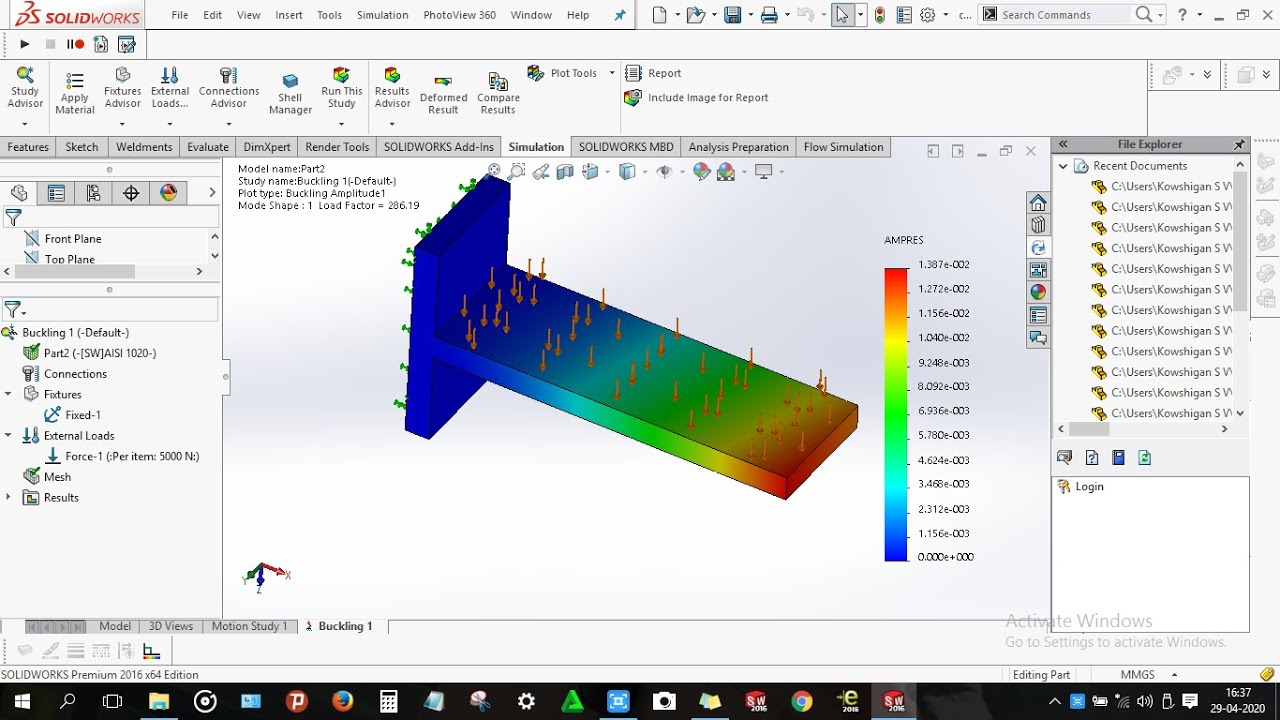Click Apply Material icon
This screenshot has height=720, width=1280.
(x=74, y=92)
